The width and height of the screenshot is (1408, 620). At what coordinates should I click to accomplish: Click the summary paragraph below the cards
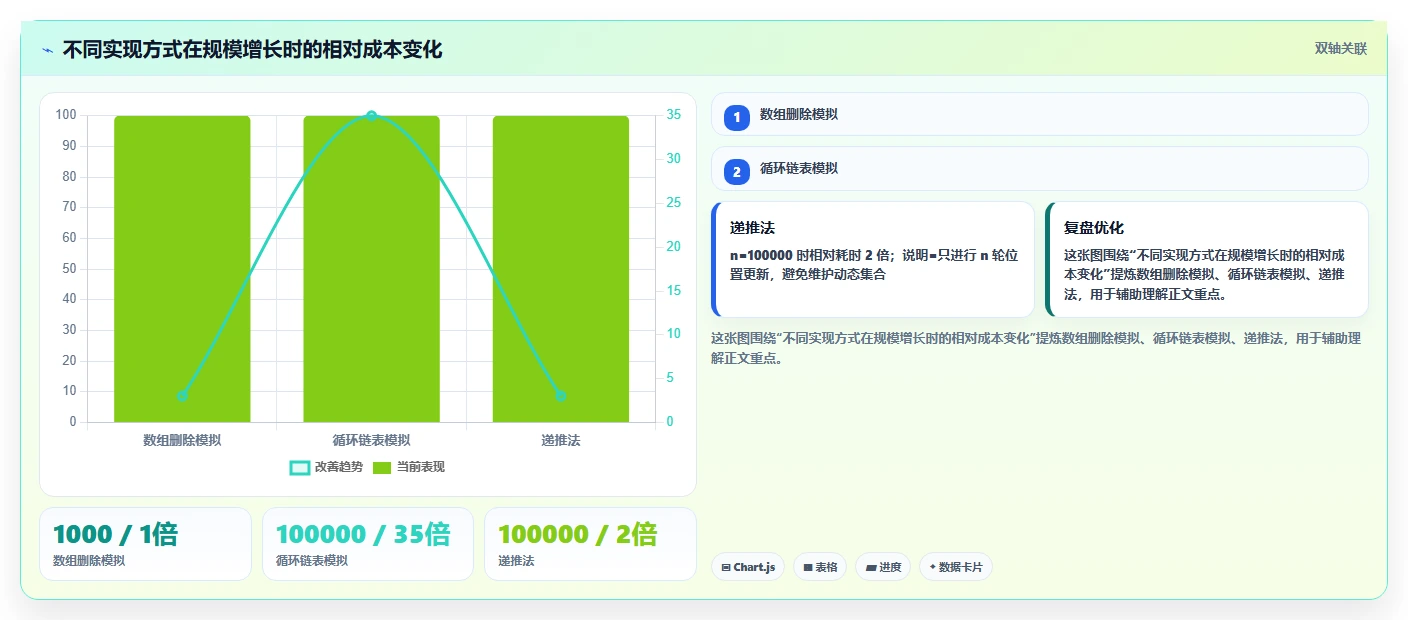1036,348
